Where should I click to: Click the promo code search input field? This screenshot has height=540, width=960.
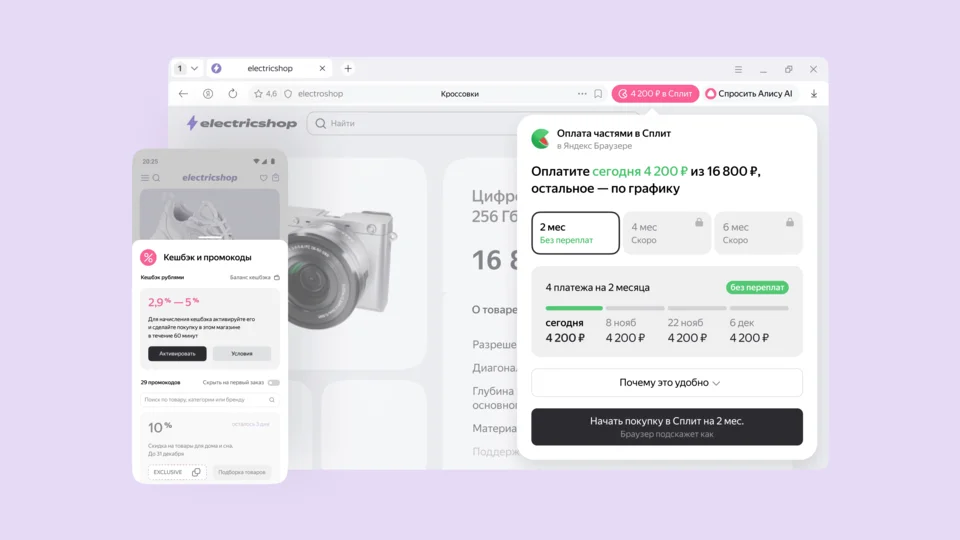209,400
